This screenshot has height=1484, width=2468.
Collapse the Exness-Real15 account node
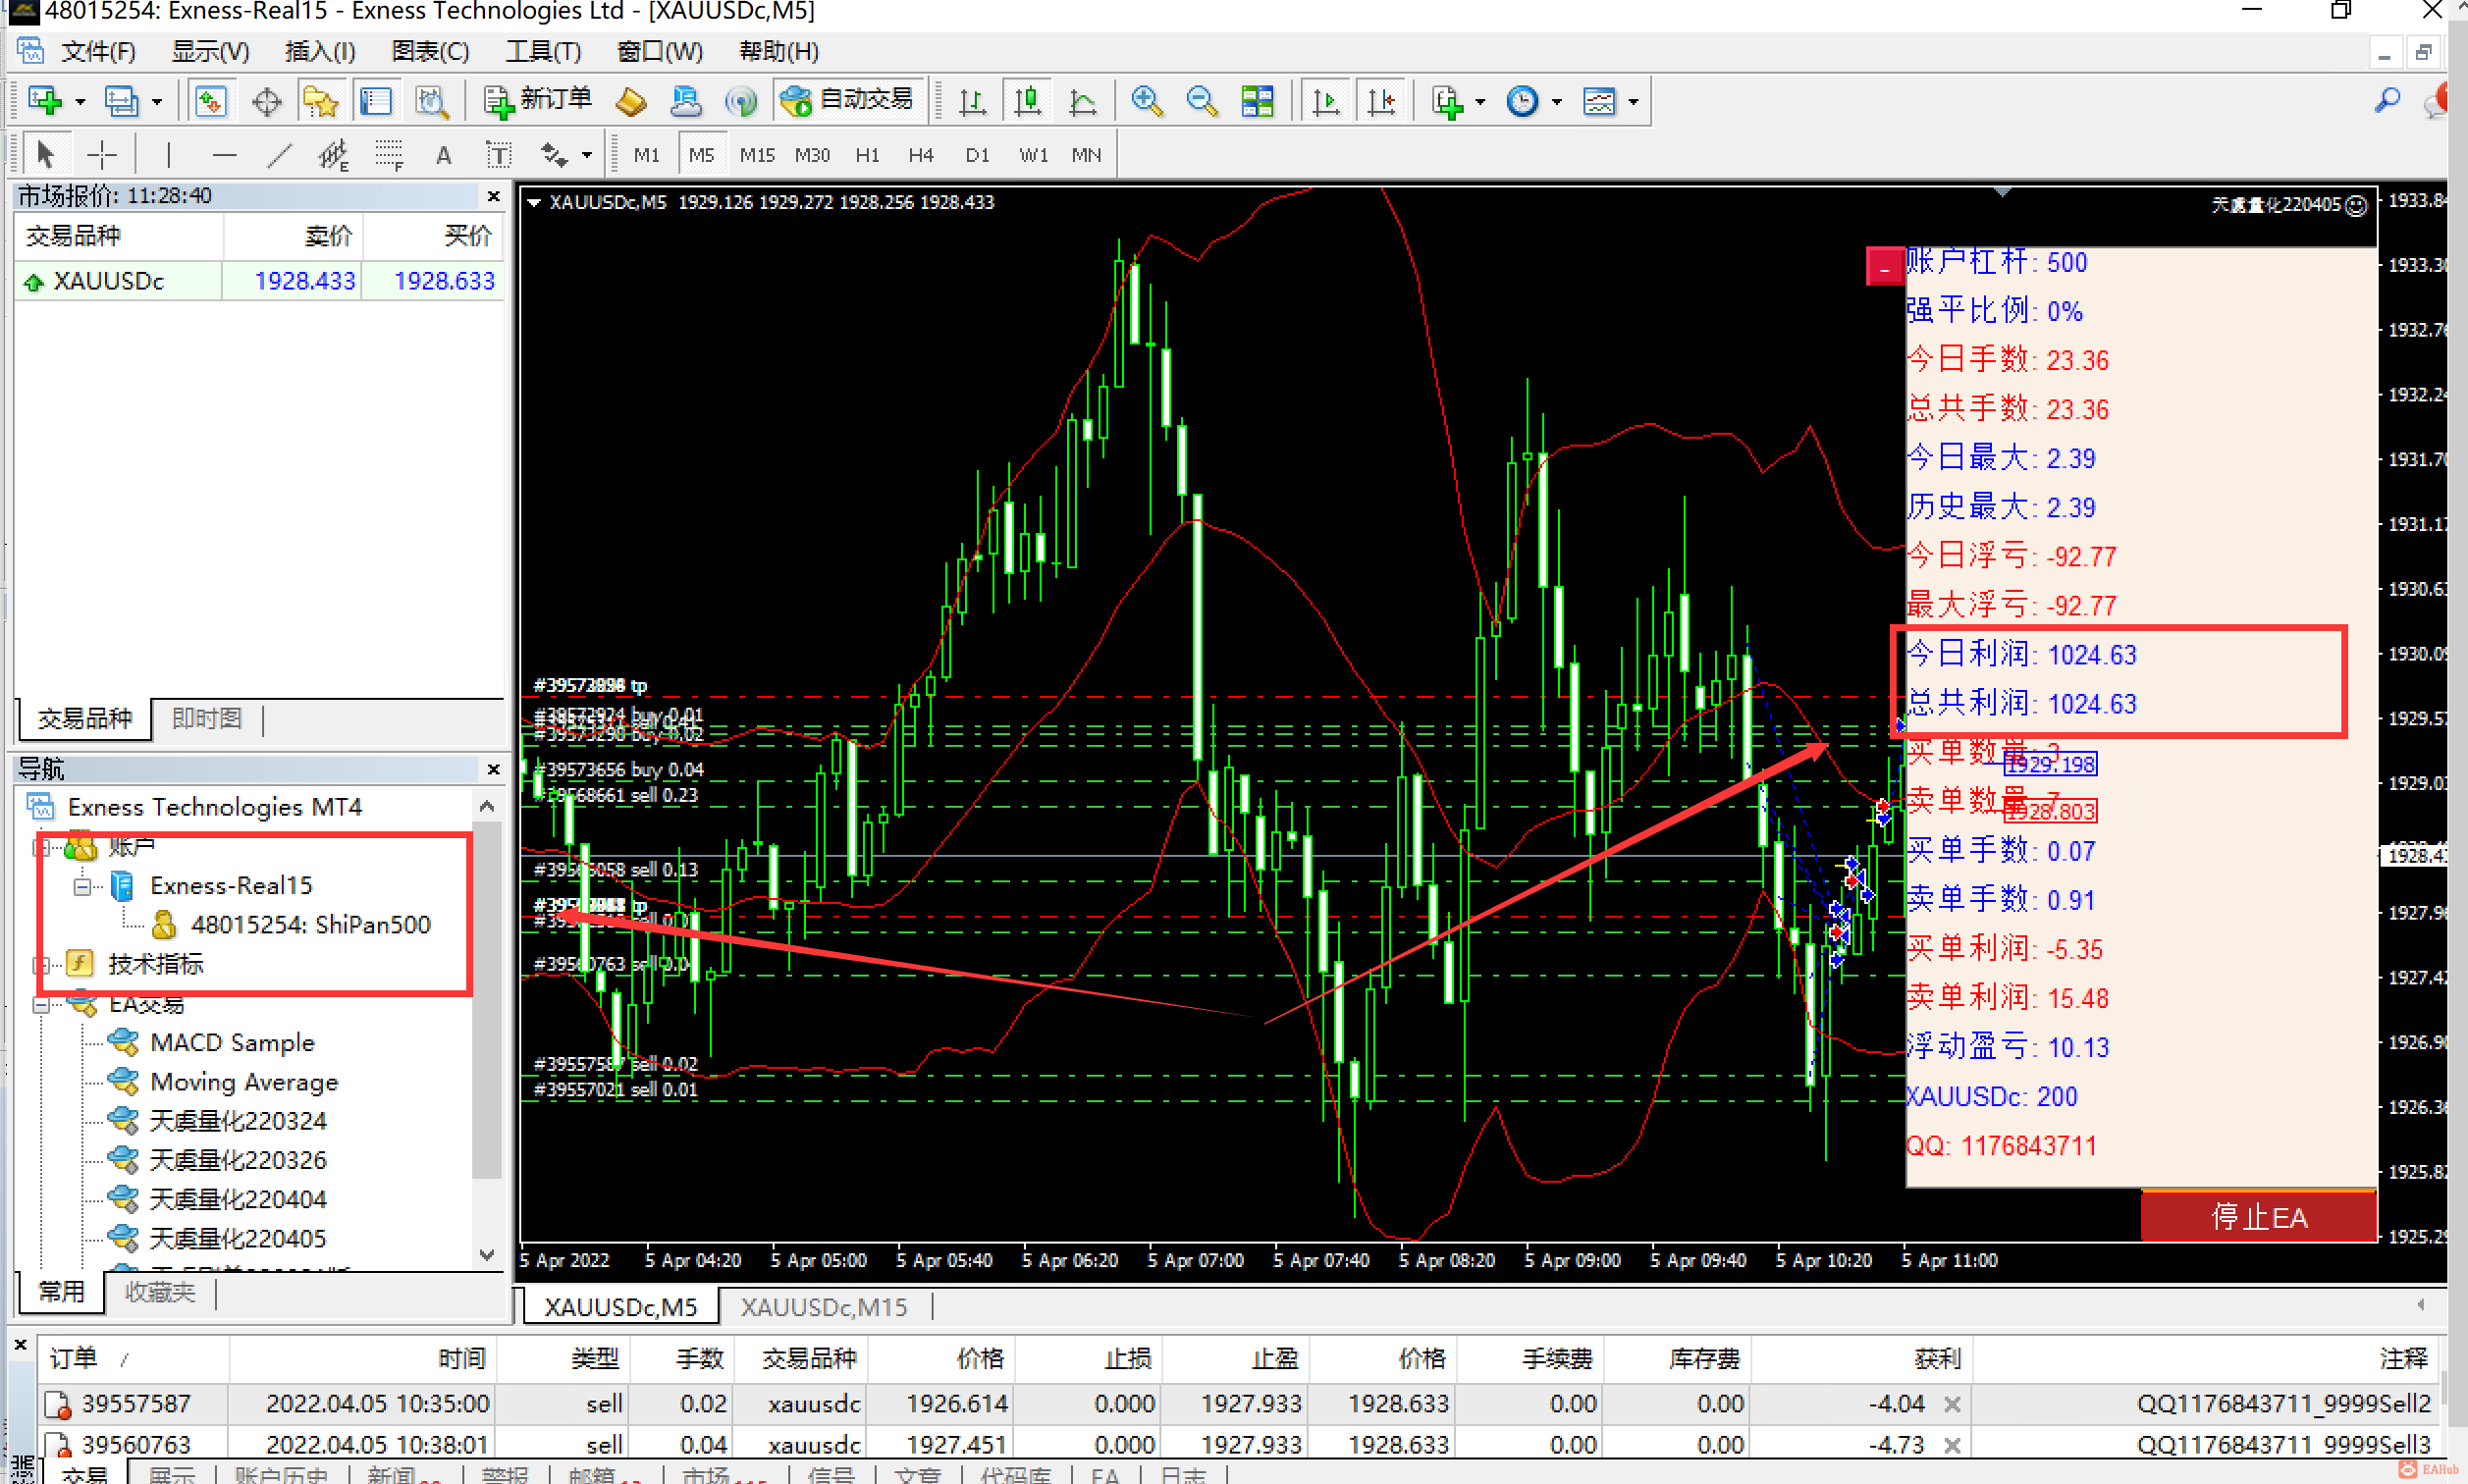coord(83,886)
